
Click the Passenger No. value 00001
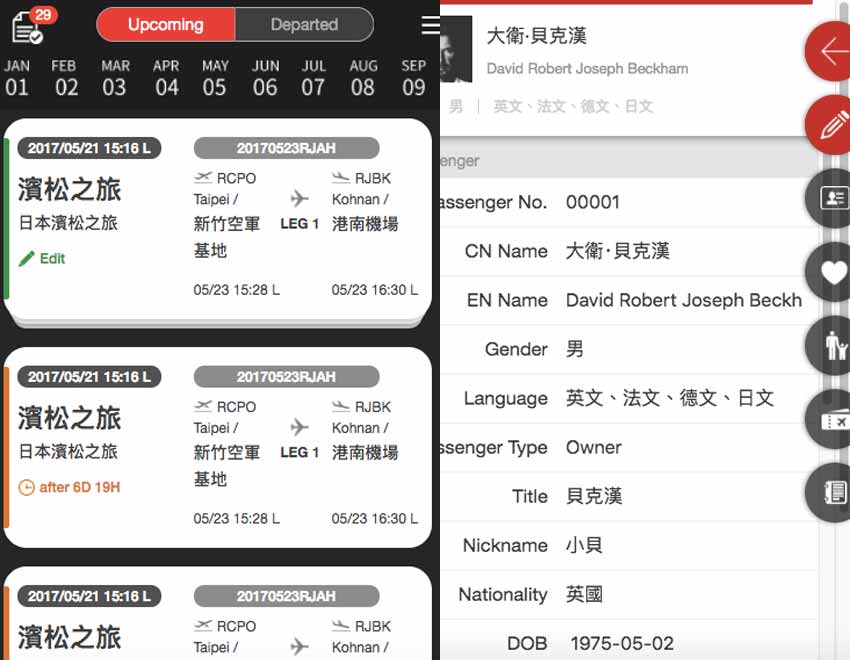coord(593,202)
